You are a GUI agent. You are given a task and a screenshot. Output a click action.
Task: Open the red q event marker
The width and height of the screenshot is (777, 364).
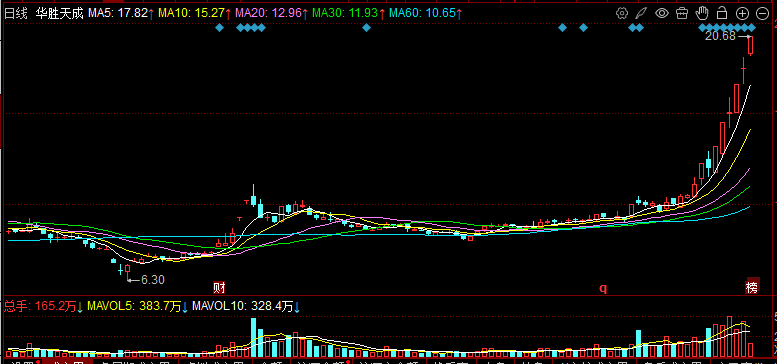pos(603,288)
